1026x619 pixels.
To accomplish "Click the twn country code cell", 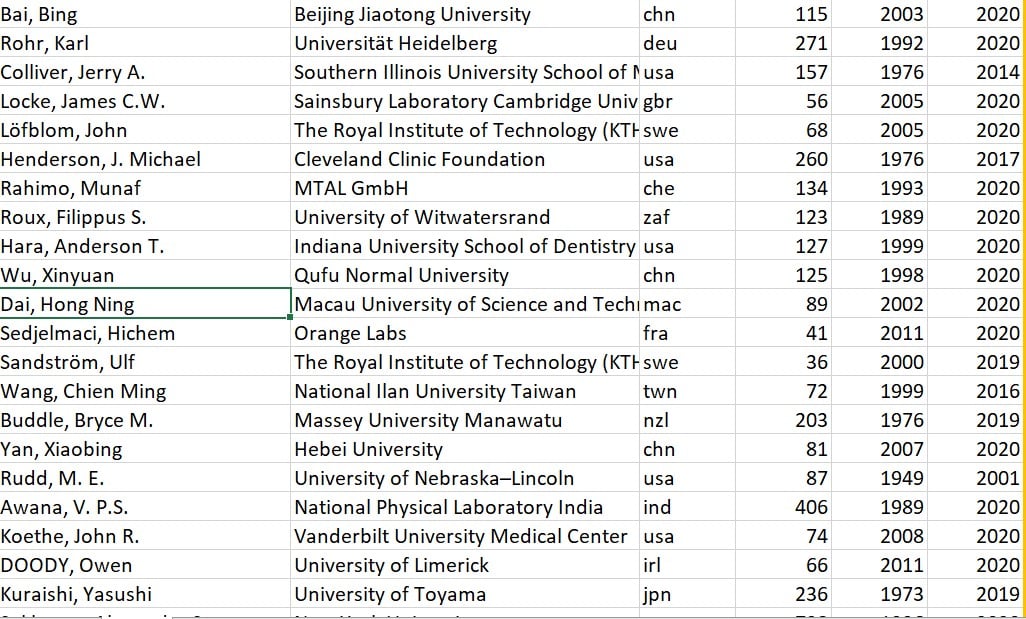I will (x=687, y=391).
